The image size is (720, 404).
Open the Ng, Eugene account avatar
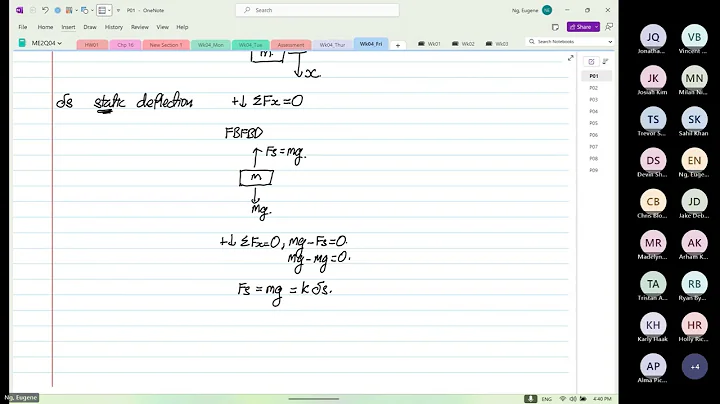tap(547, 10)
